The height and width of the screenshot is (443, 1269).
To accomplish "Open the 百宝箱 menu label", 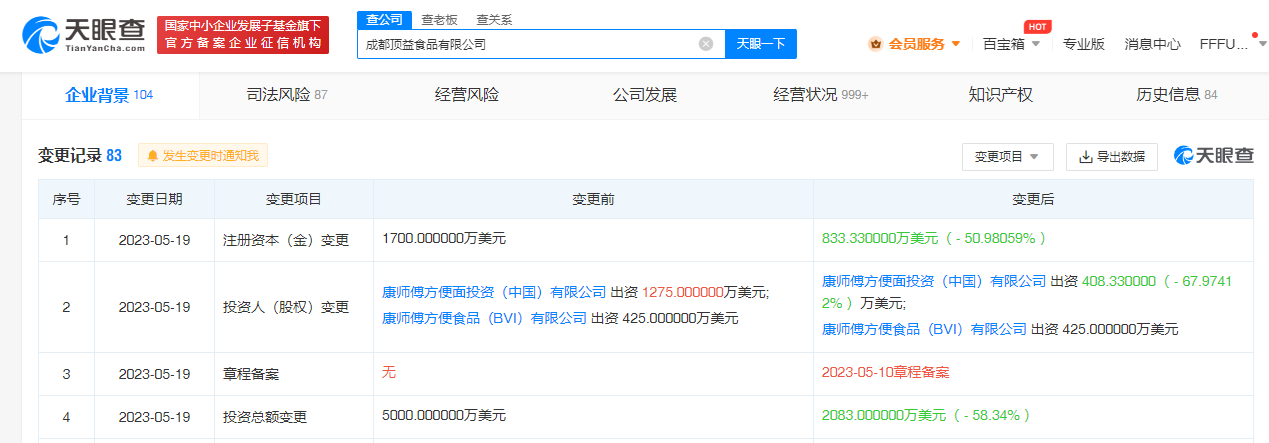I will click(x=1004, y=44).
